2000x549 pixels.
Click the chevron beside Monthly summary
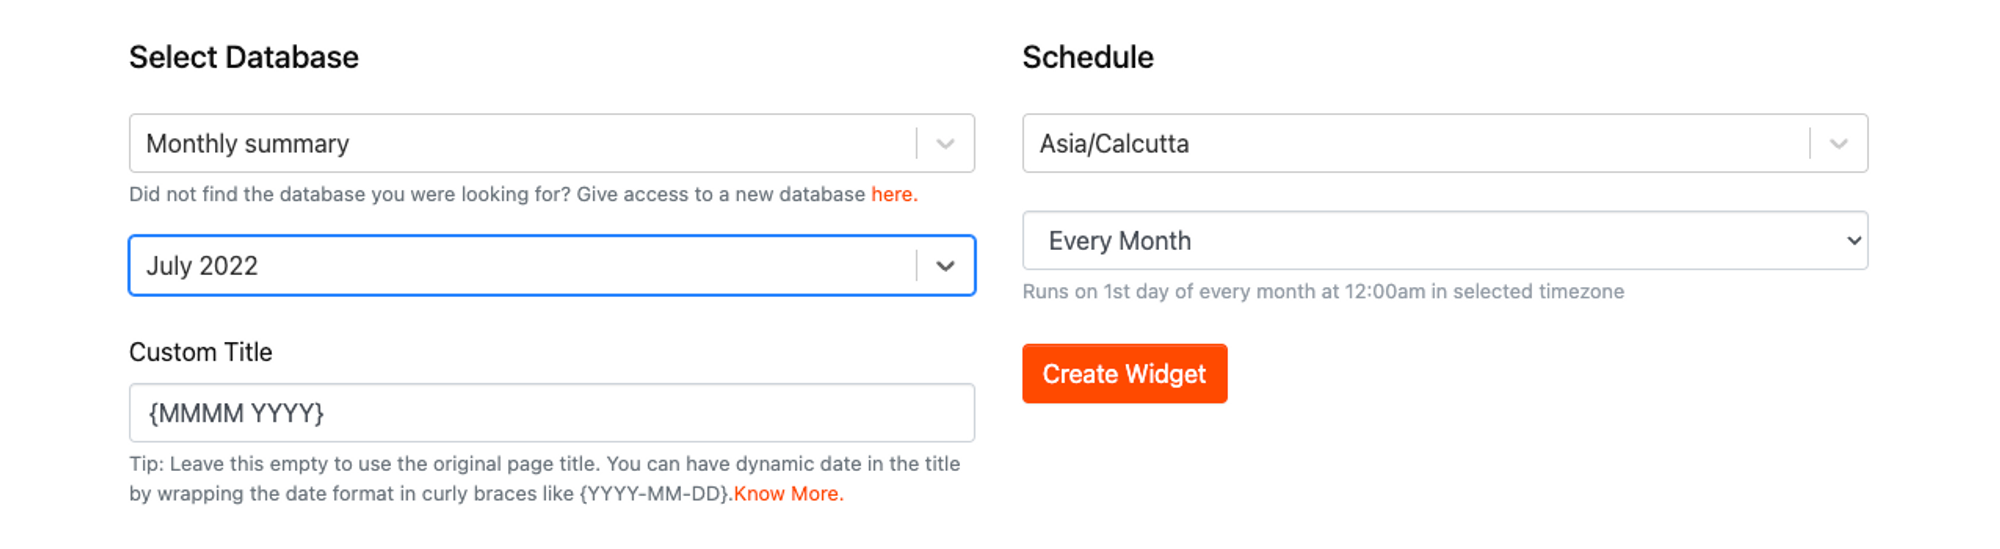945,144
